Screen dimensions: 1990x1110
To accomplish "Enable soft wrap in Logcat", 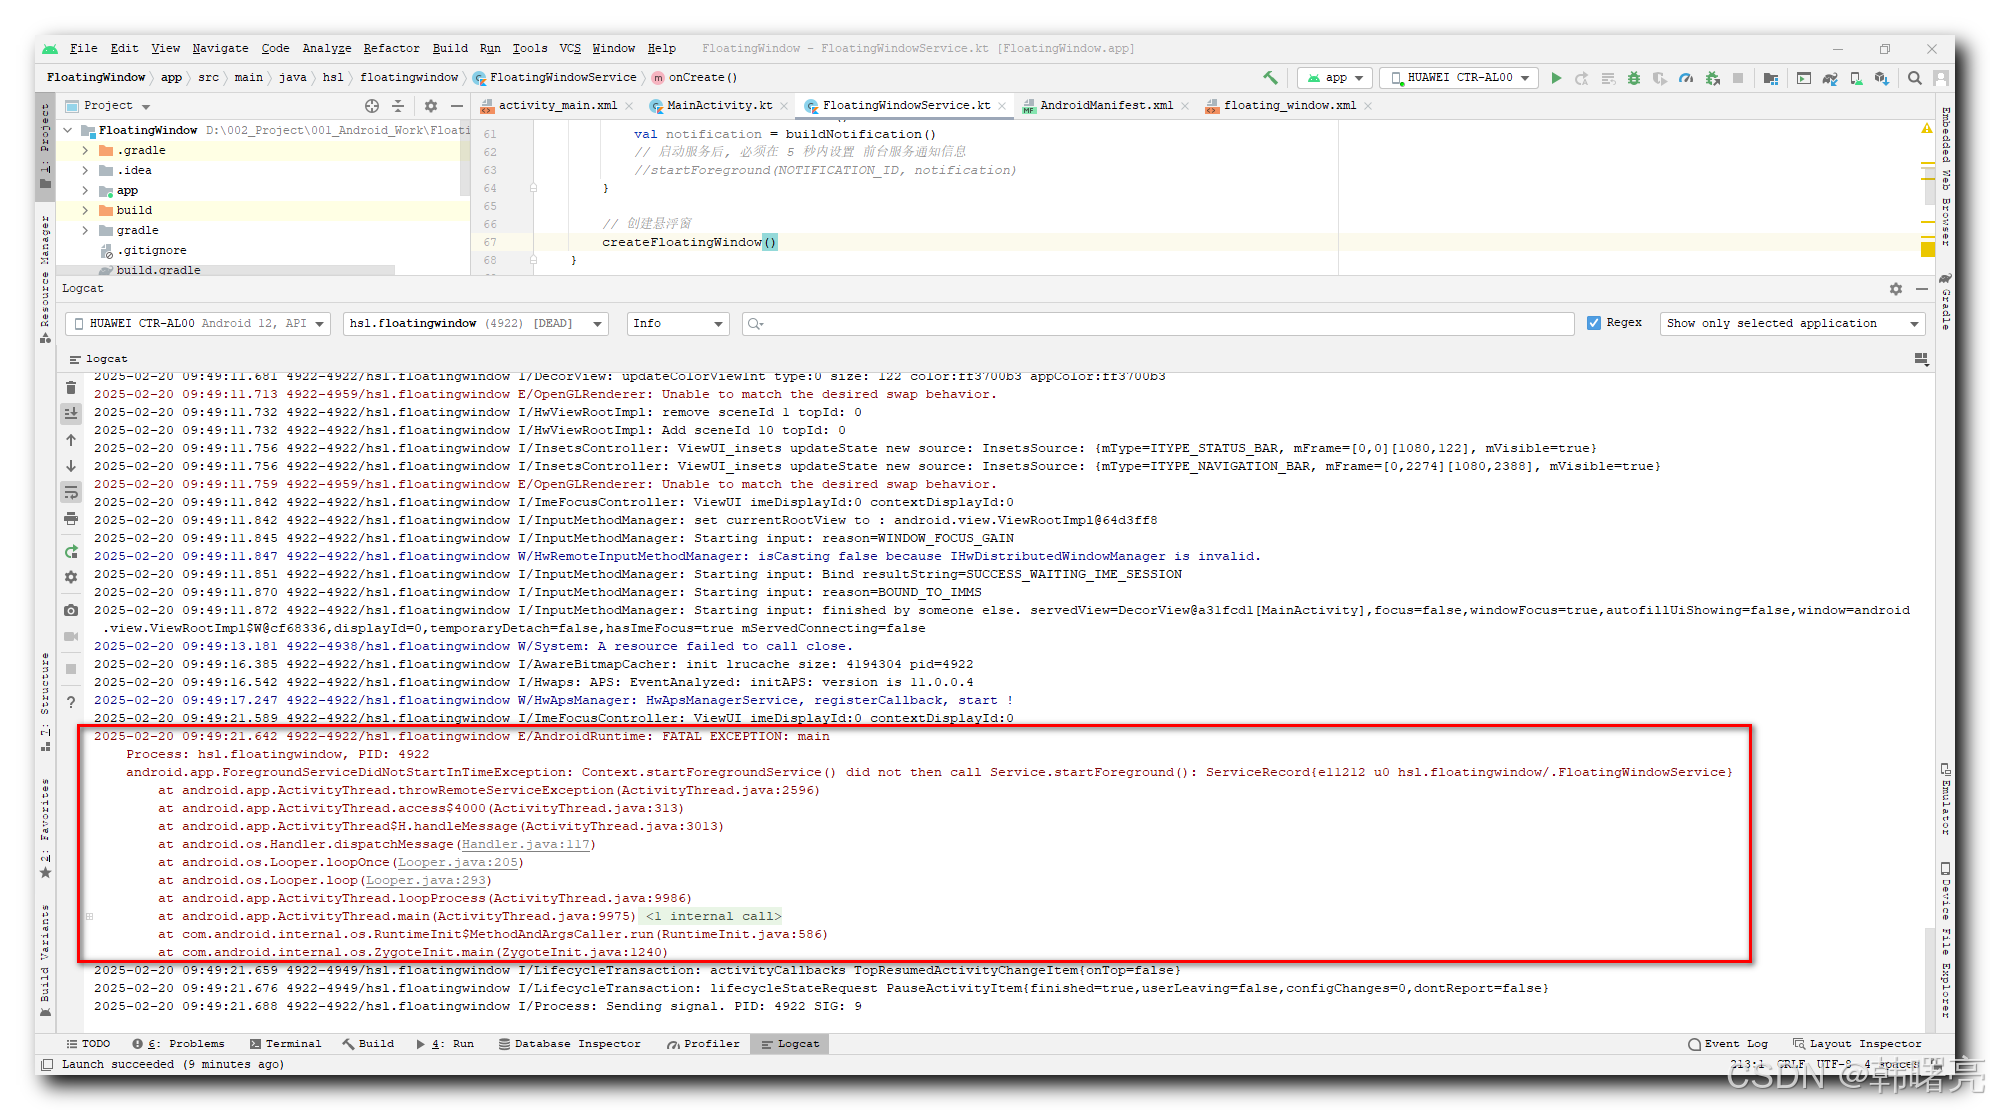I will point(70,491).
